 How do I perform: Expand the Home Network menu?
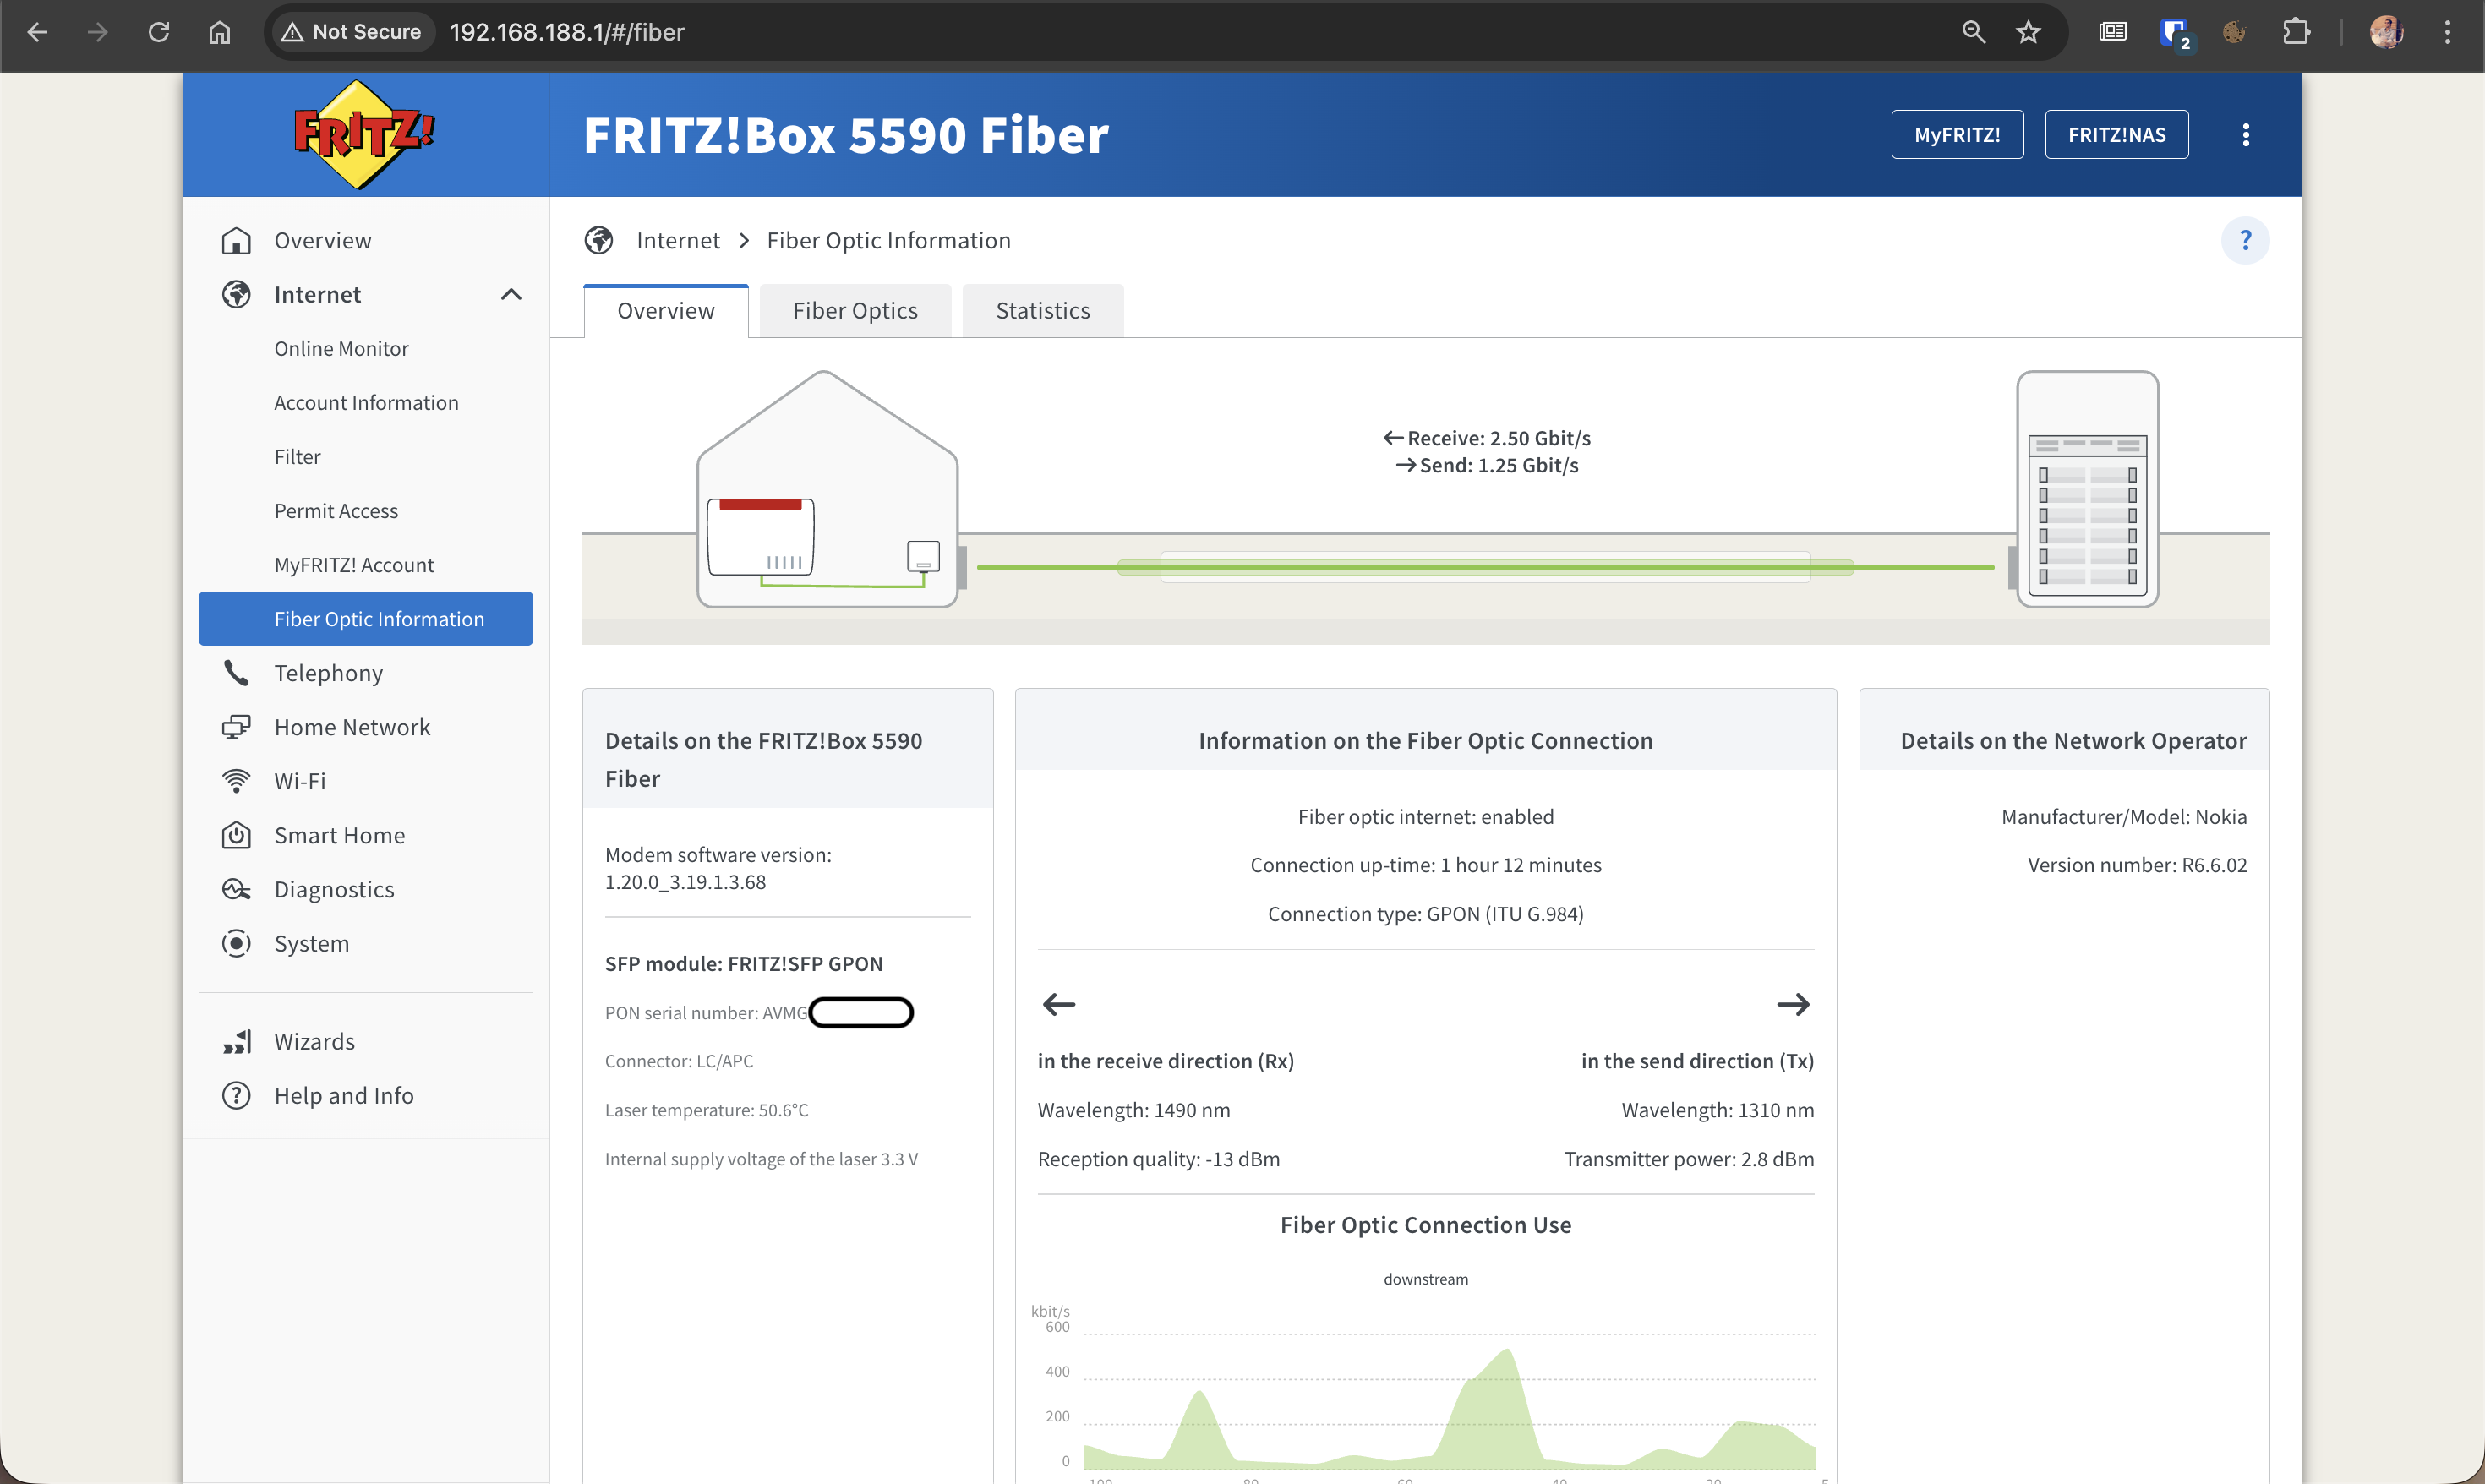[352, 727]
